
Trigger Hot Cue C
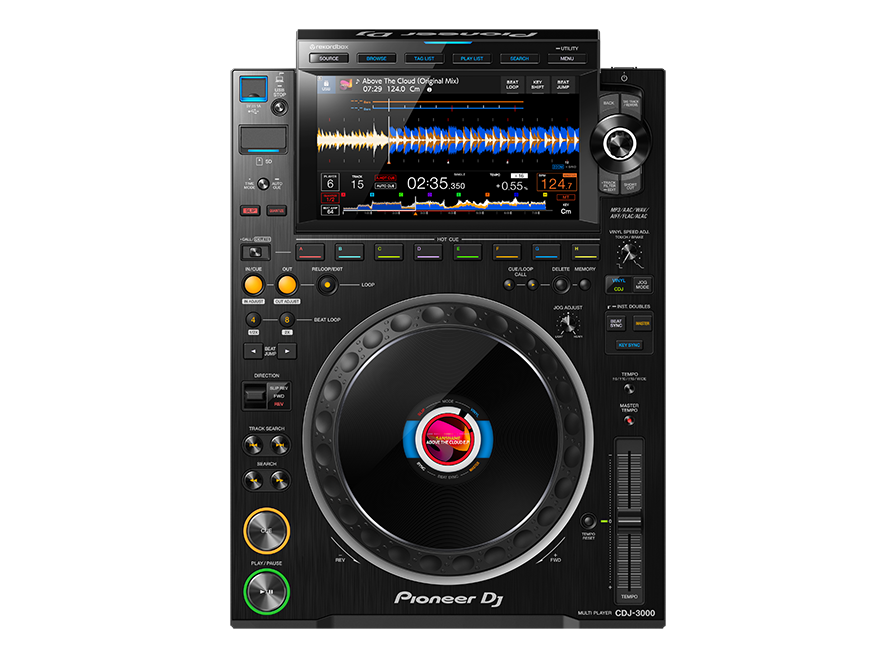[389, 251]
